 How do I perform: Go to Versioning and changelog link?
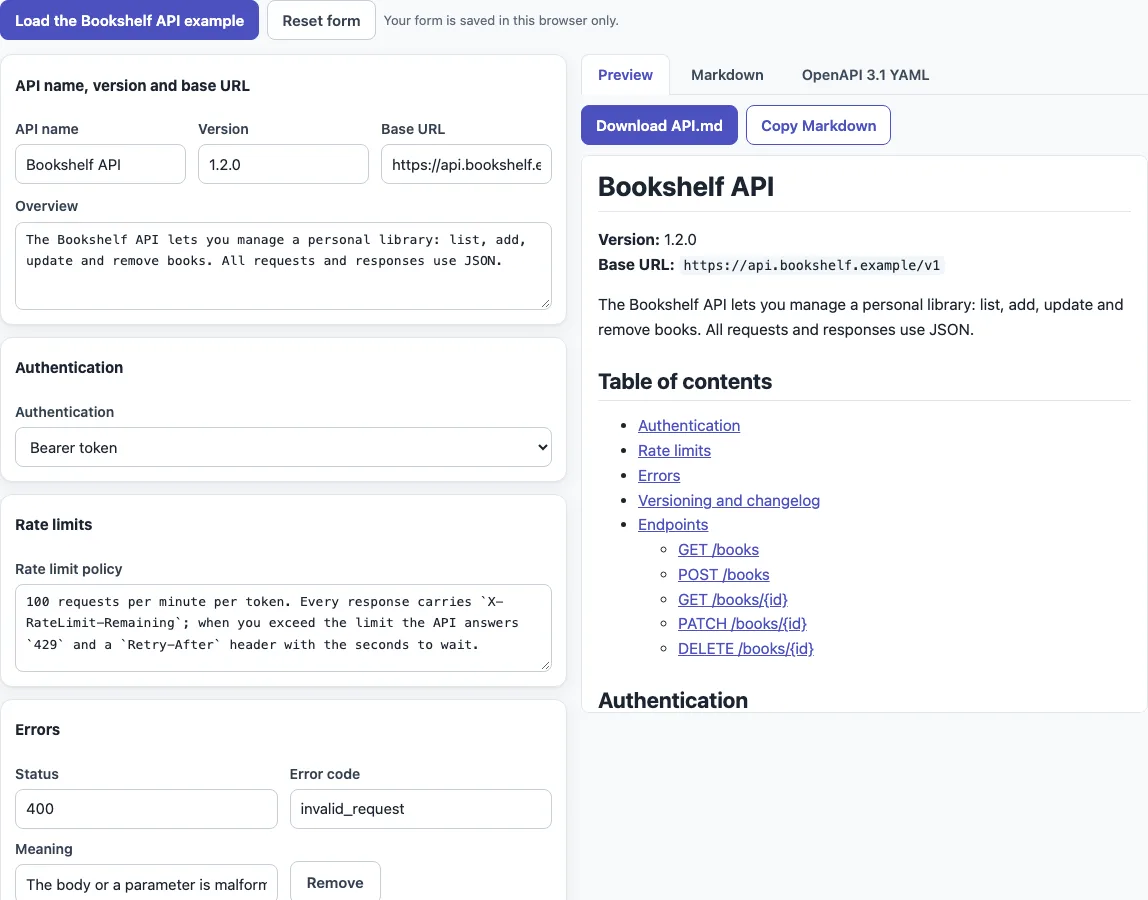point(728,500)
